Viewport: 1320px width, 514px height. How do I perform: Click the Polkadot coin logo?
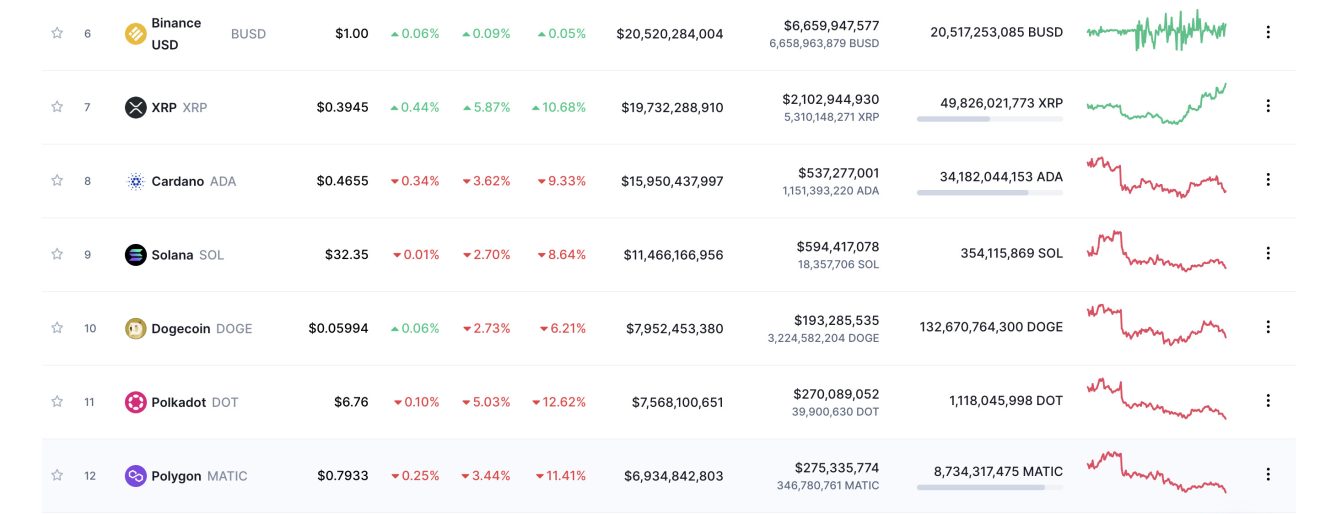tap(135, 402)
